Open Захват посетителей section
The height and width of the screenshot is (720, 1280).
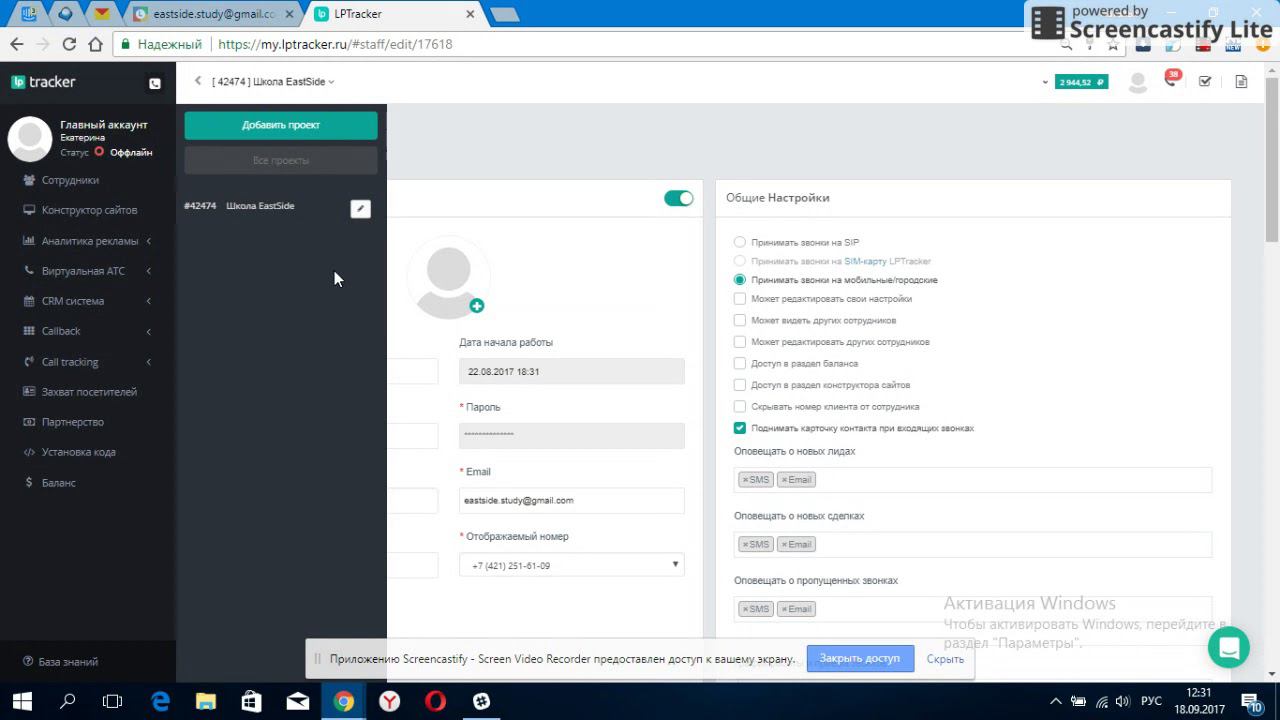coord(88,392)
